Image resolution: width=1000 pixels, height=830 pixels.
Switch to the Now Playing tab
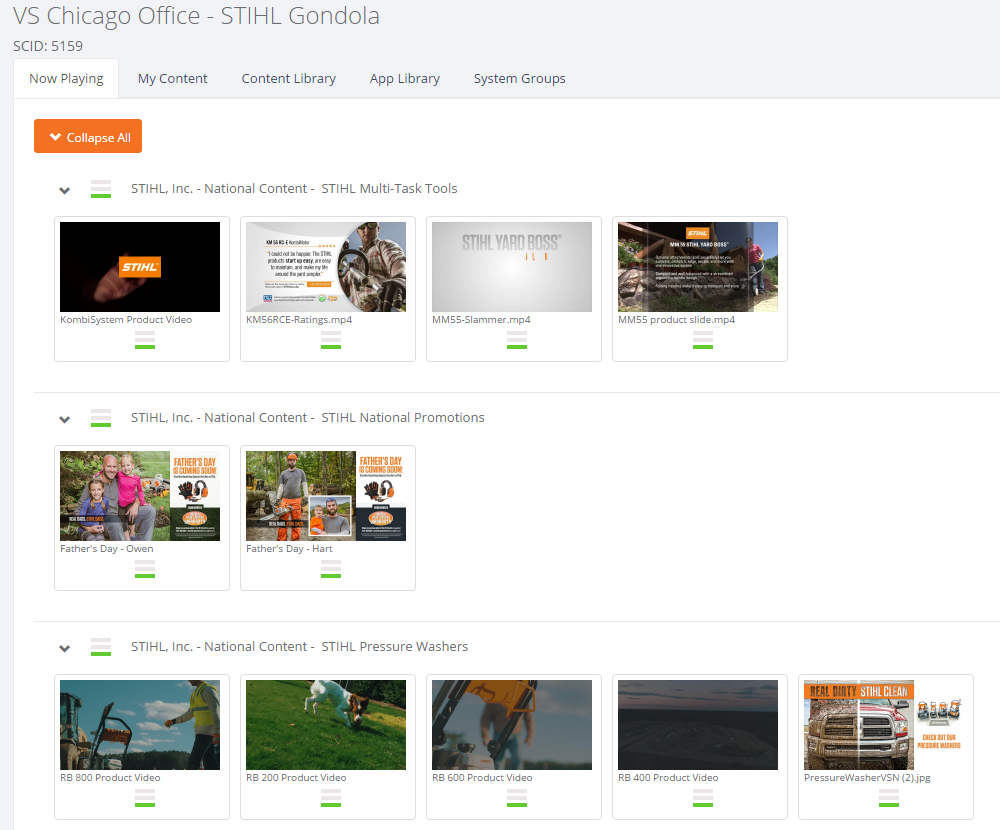tap(66, 78)
